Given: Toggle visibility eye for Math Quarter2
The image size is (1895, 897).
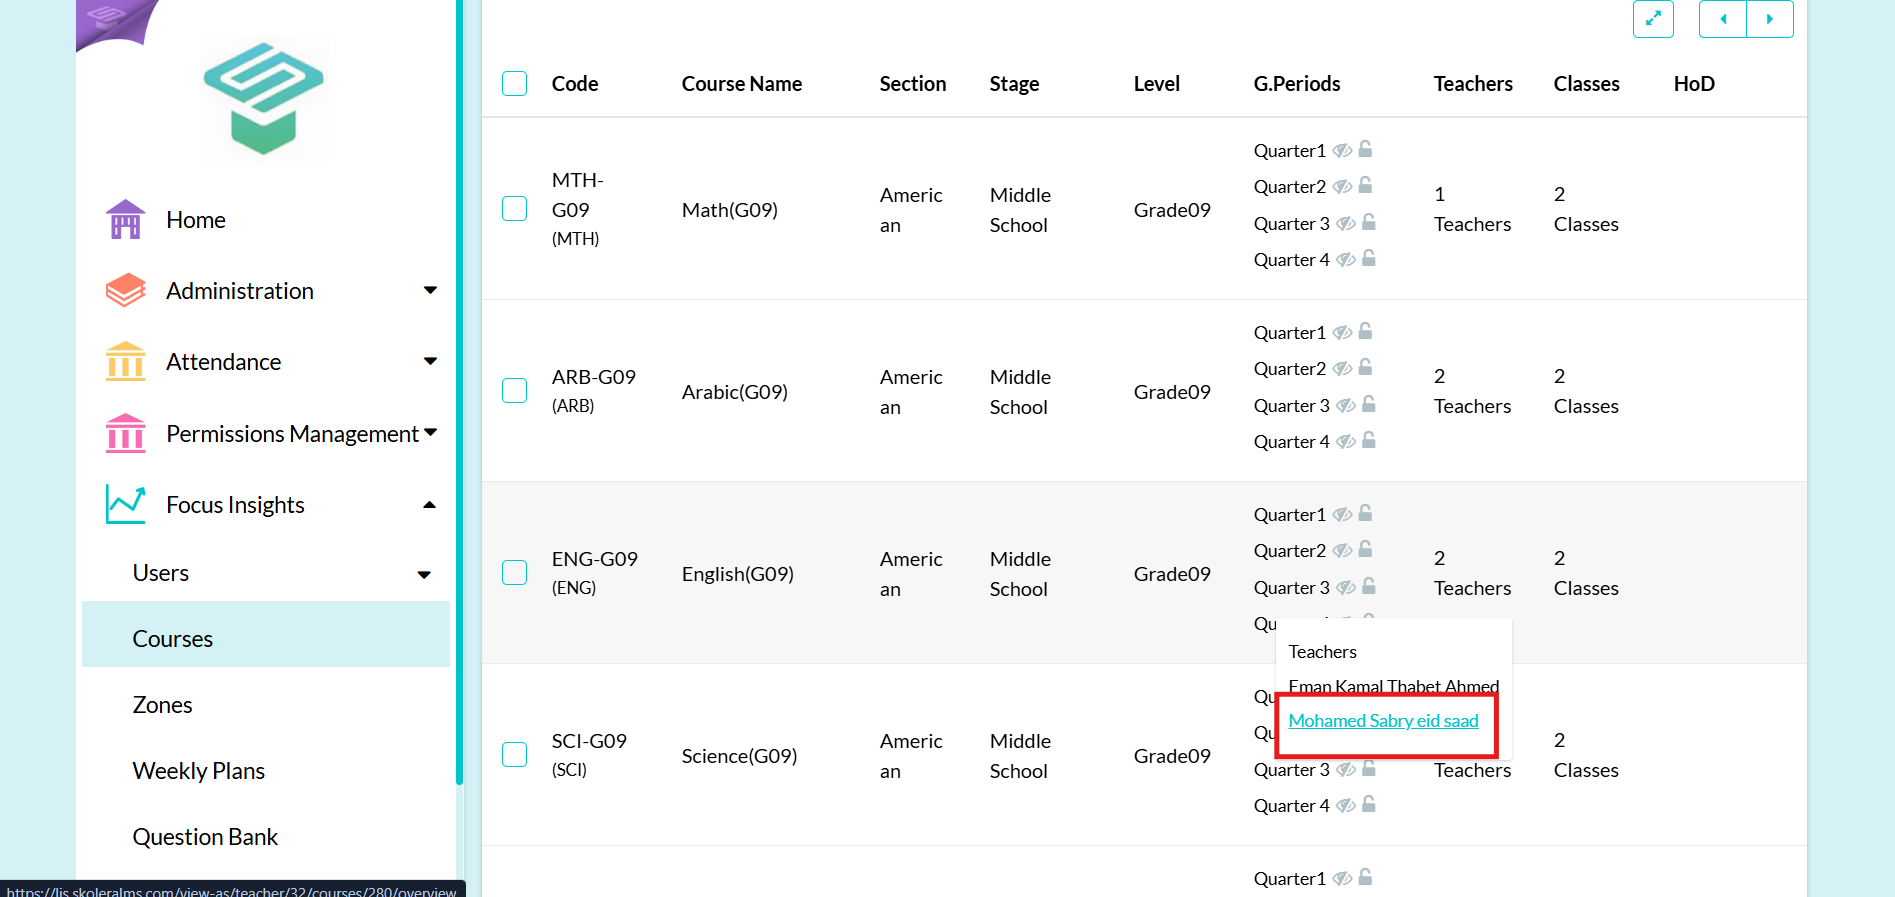Looking at the screenshot, I should pos(1343,186).
